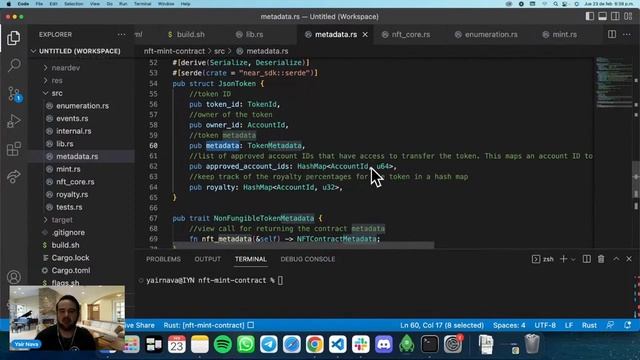Toggle primary sidebar layout icon
Viewport: 640px width, 360px height.
tap(589, 16)
